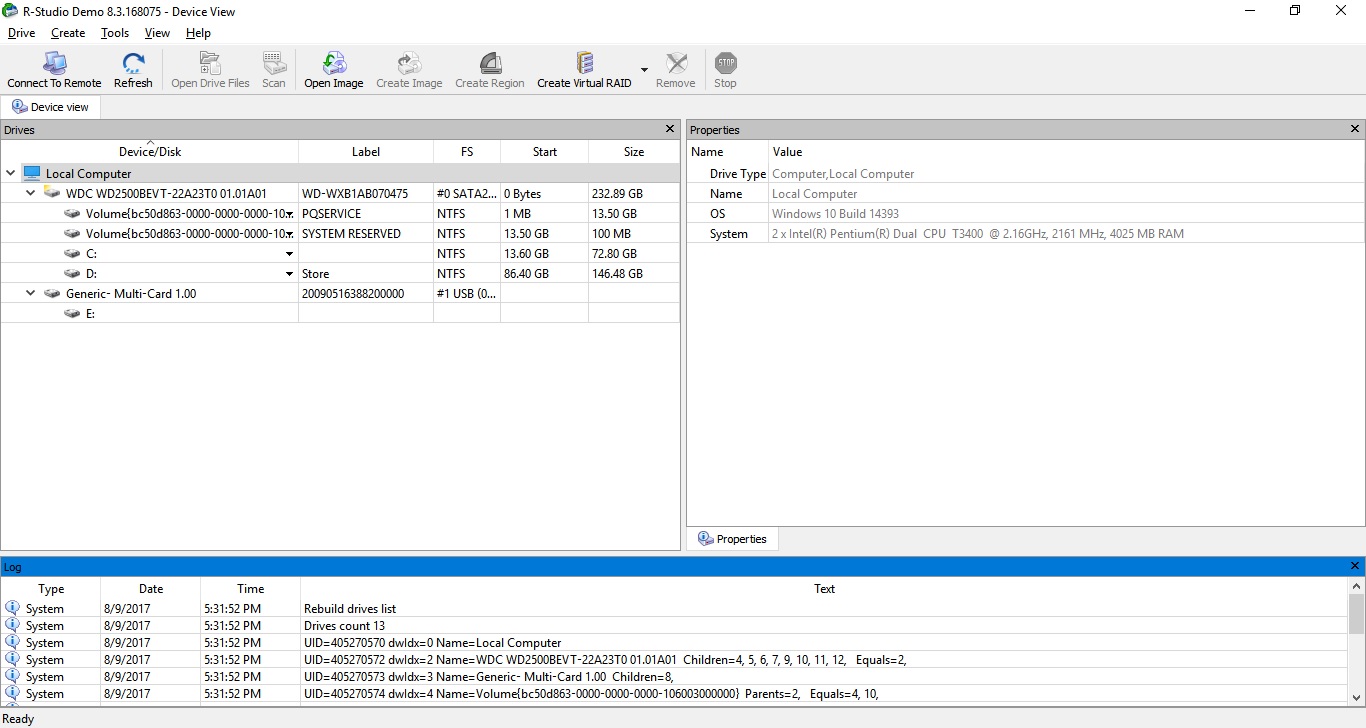The image size is (1366, 728).
Task: Open dropdown arrow on PQSERVICE volume row
Action: (290, 214)
